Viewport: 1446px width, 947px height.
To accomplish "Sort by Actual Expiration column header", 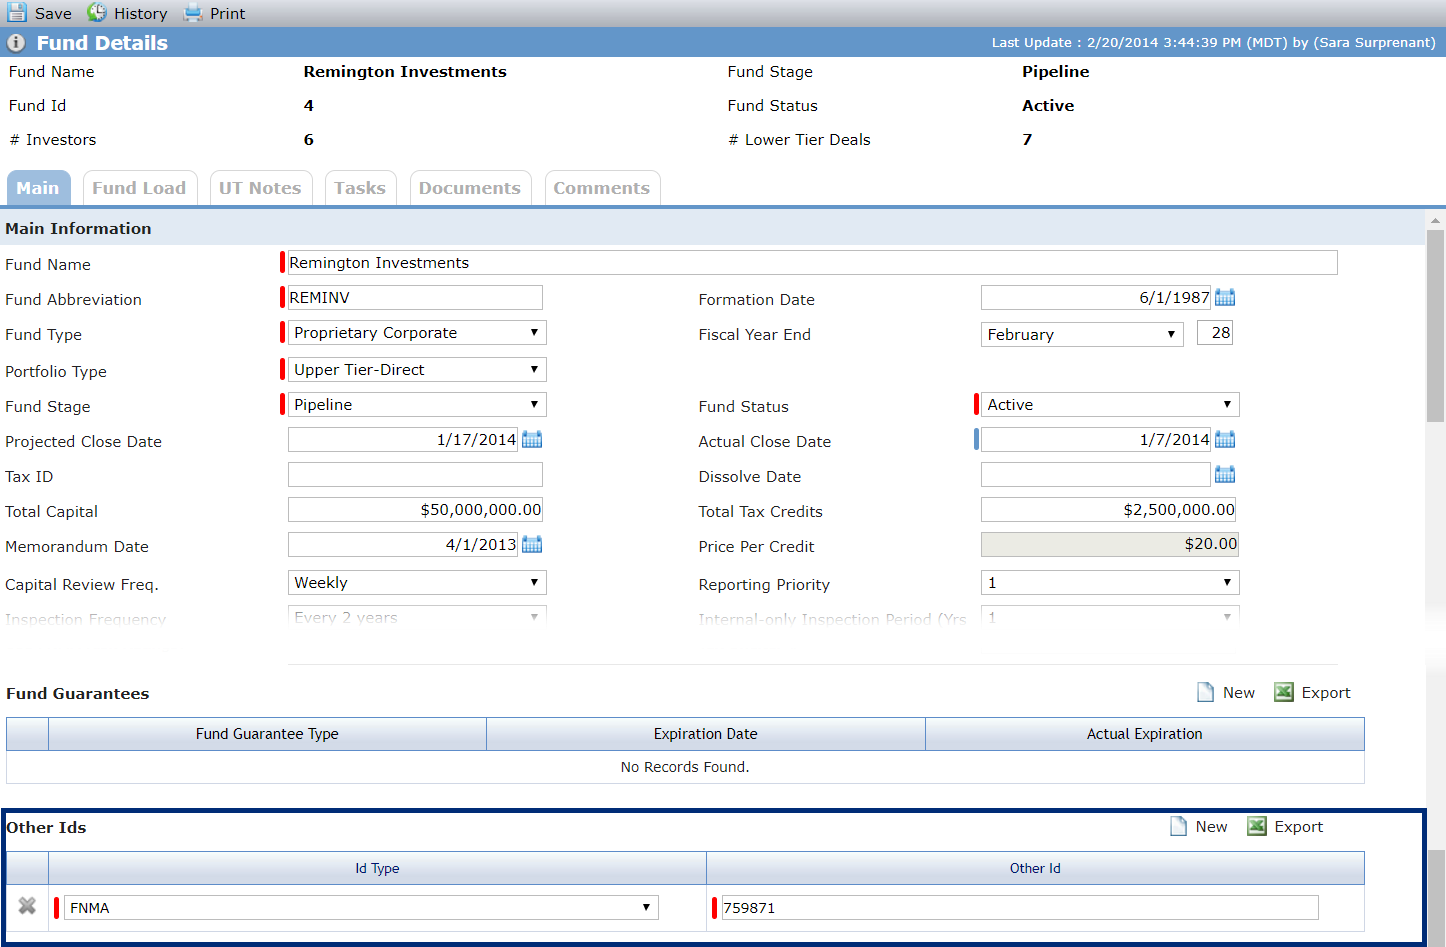I will [x=1145, y=734].
